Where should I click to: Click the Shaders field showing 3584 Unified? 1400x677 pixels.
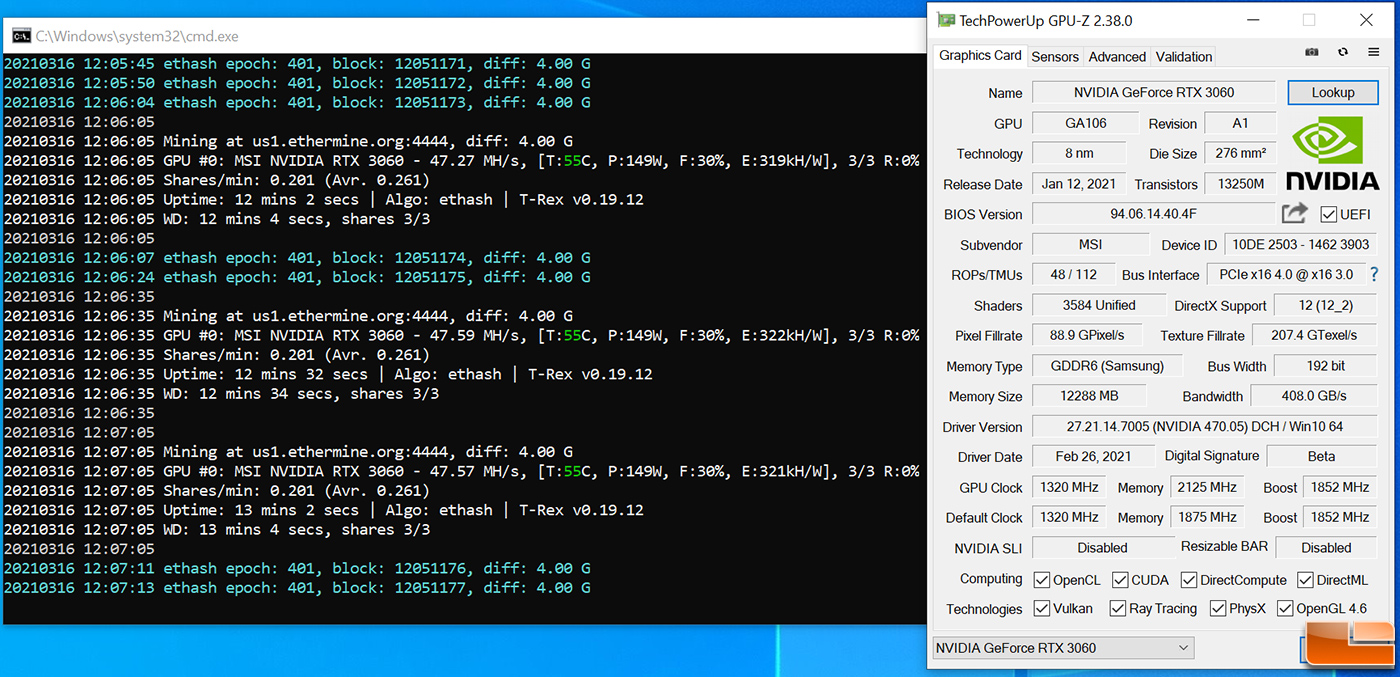click(1099, 306)
